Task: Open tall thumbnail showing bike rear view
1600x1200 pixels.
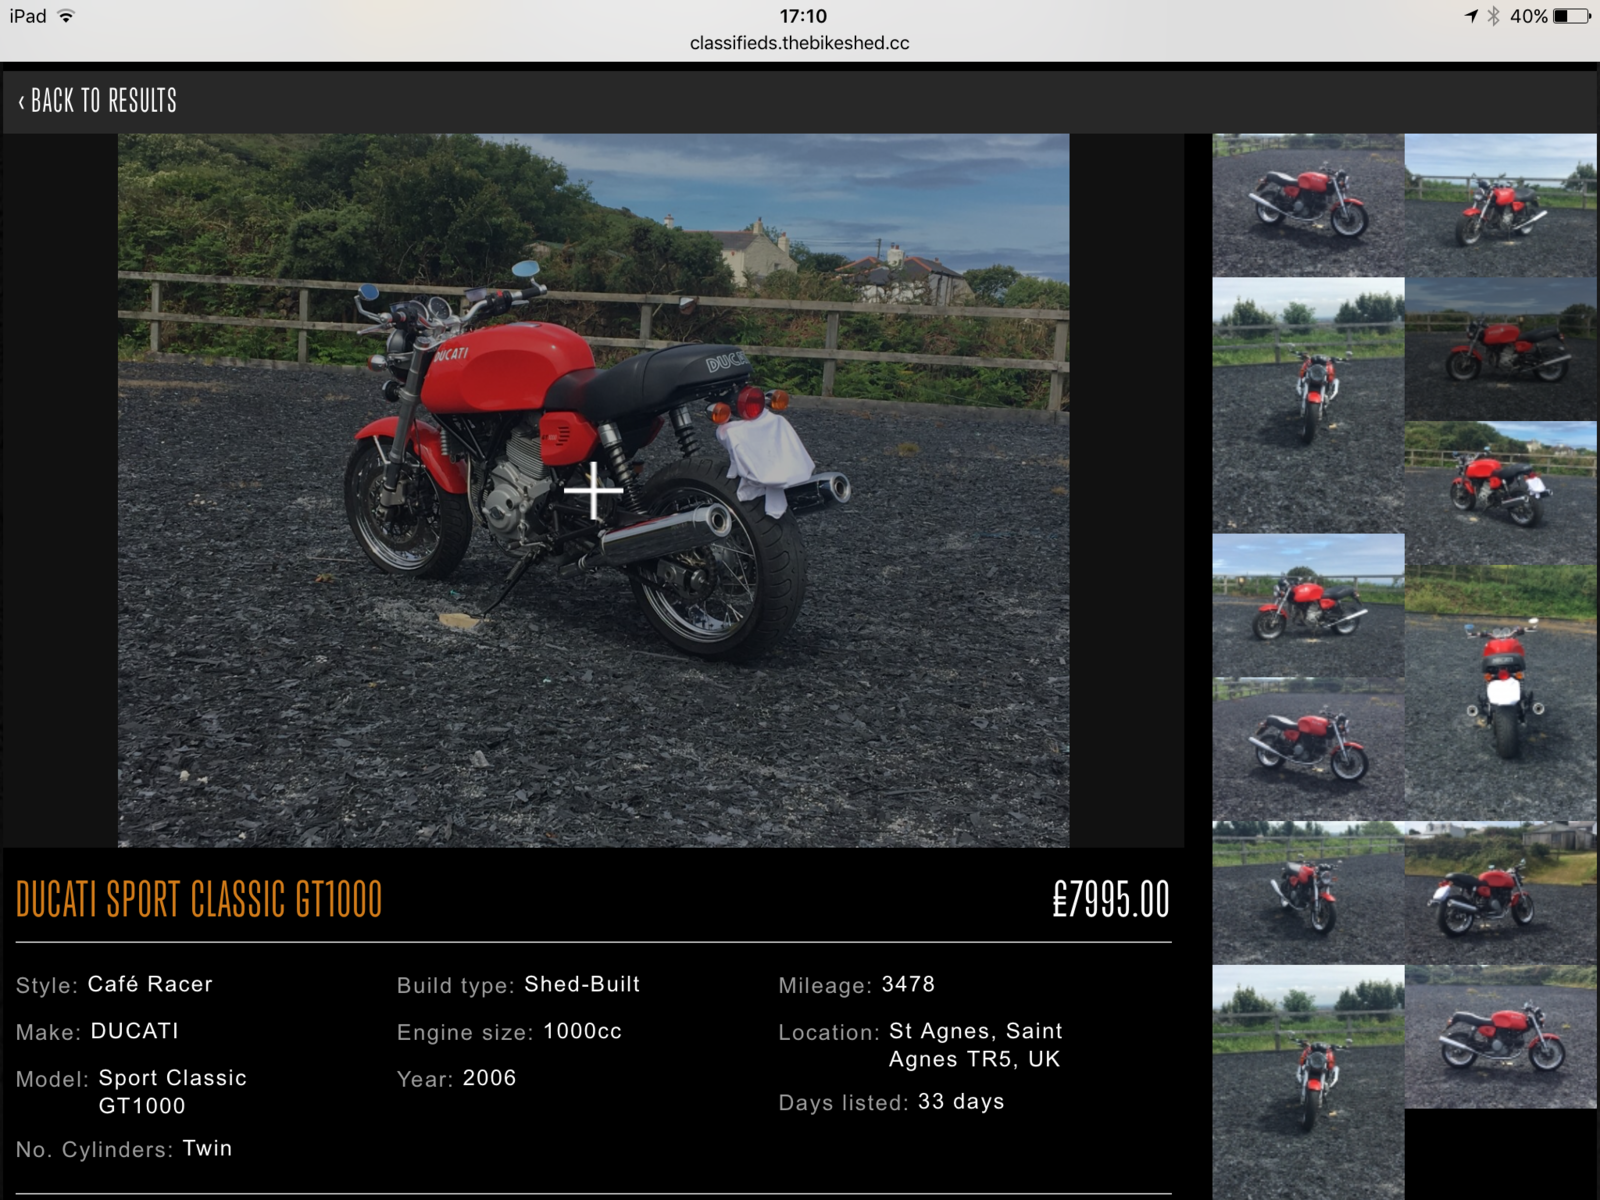Action: [x=1500, y=693]
